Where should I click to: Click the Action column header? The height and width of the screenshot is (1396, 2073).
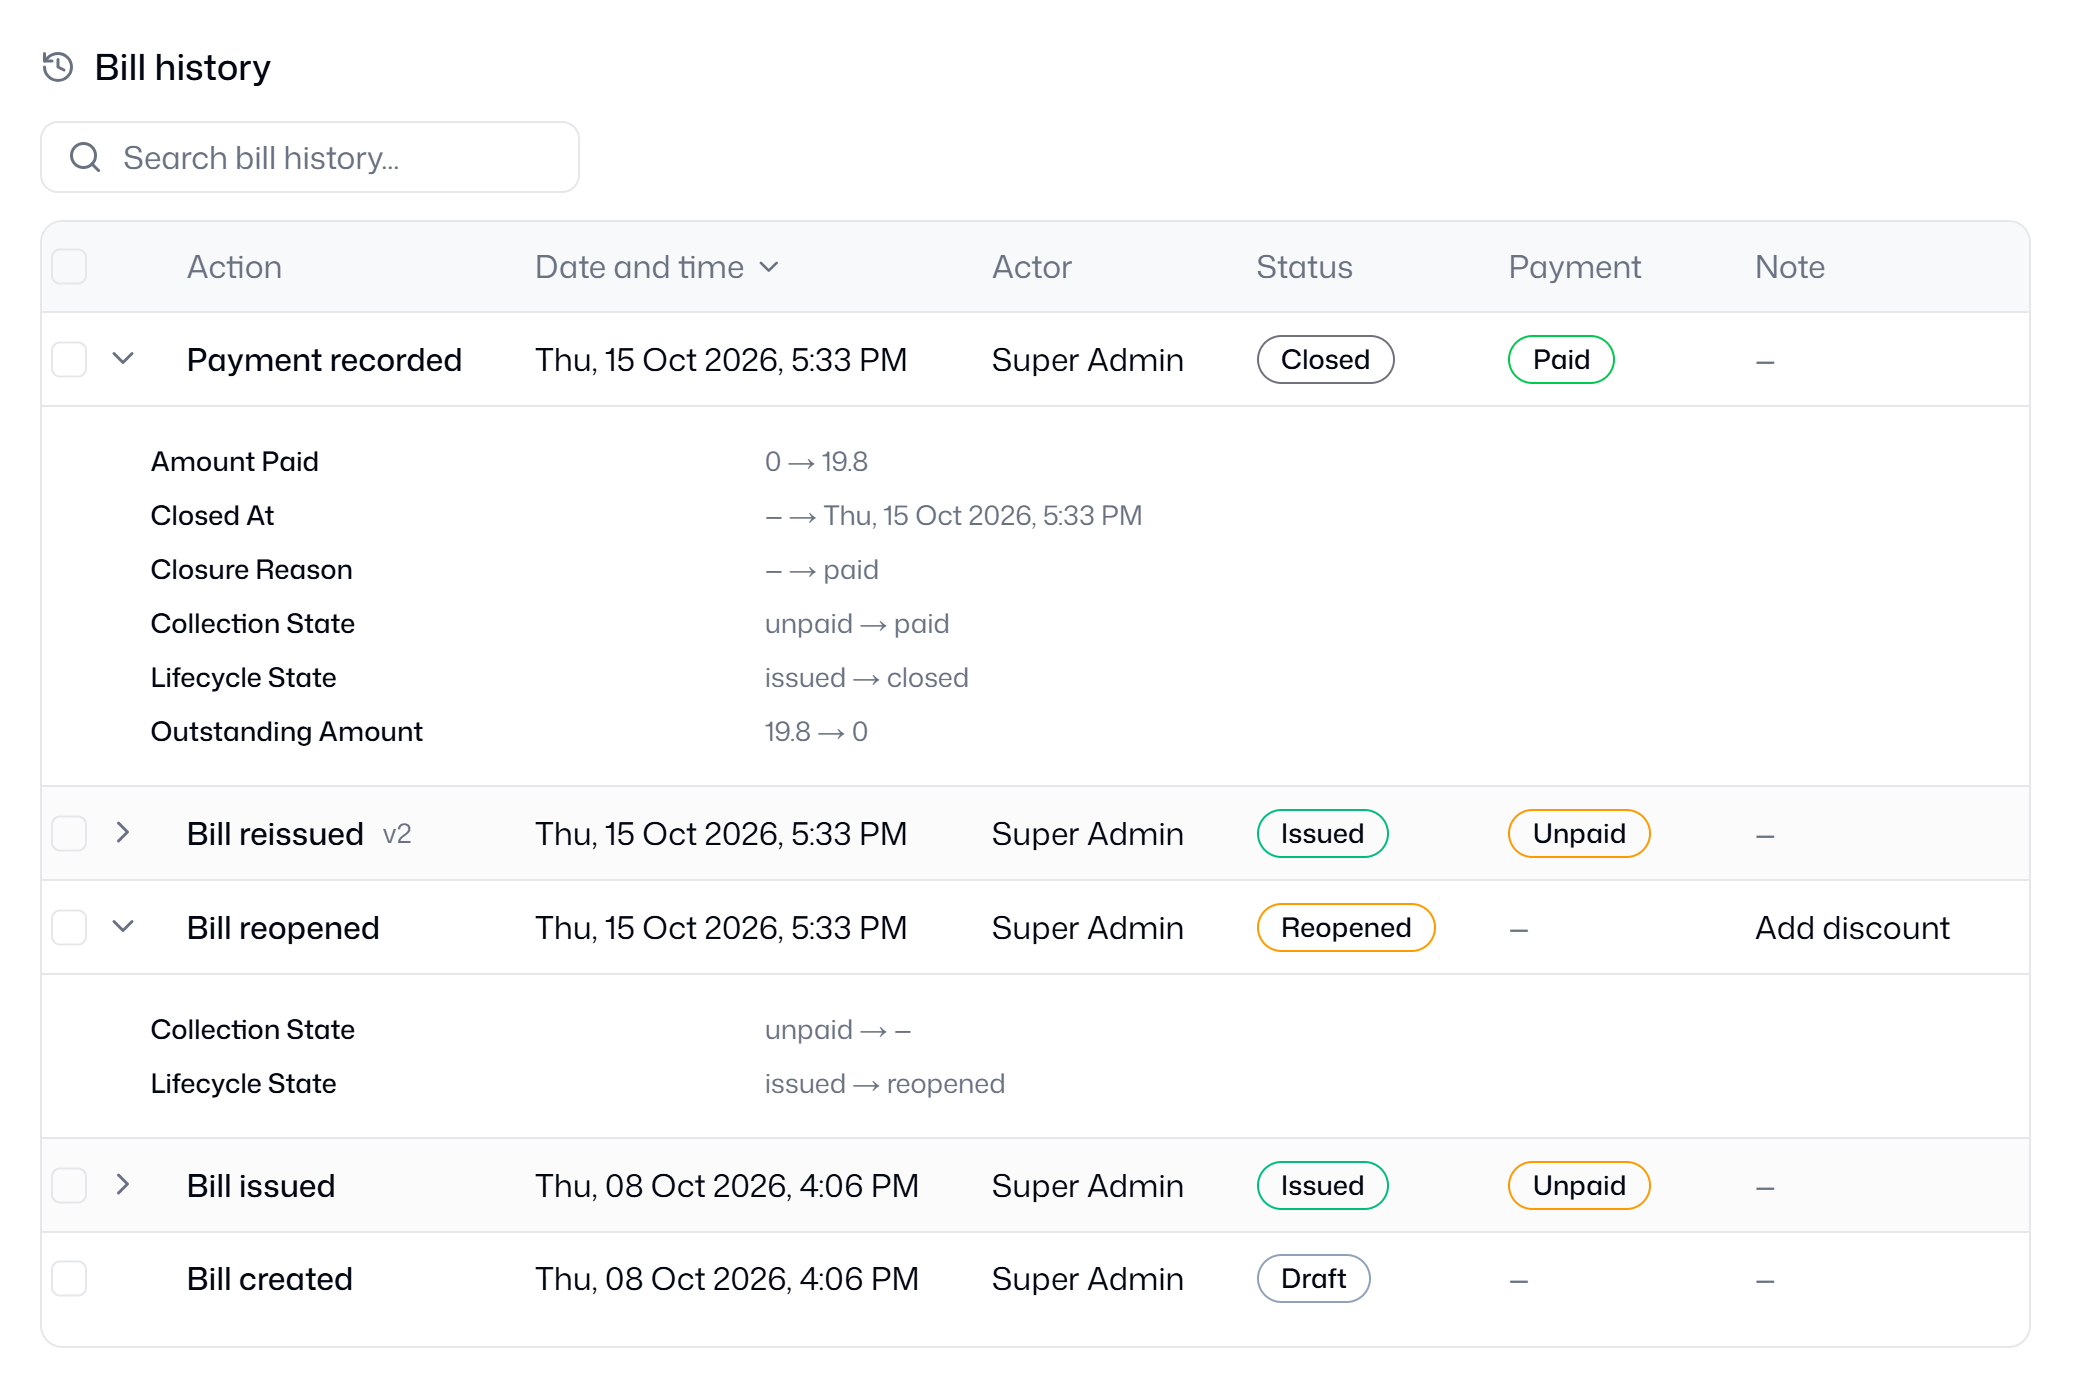pos(234,267)
